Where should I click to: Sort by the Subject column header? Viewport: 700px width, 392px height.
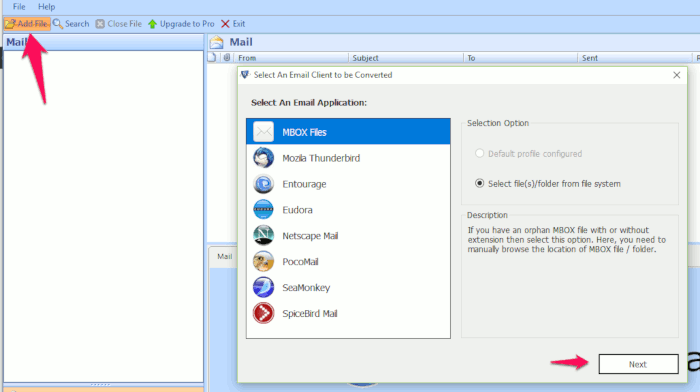tap(405, 58)
